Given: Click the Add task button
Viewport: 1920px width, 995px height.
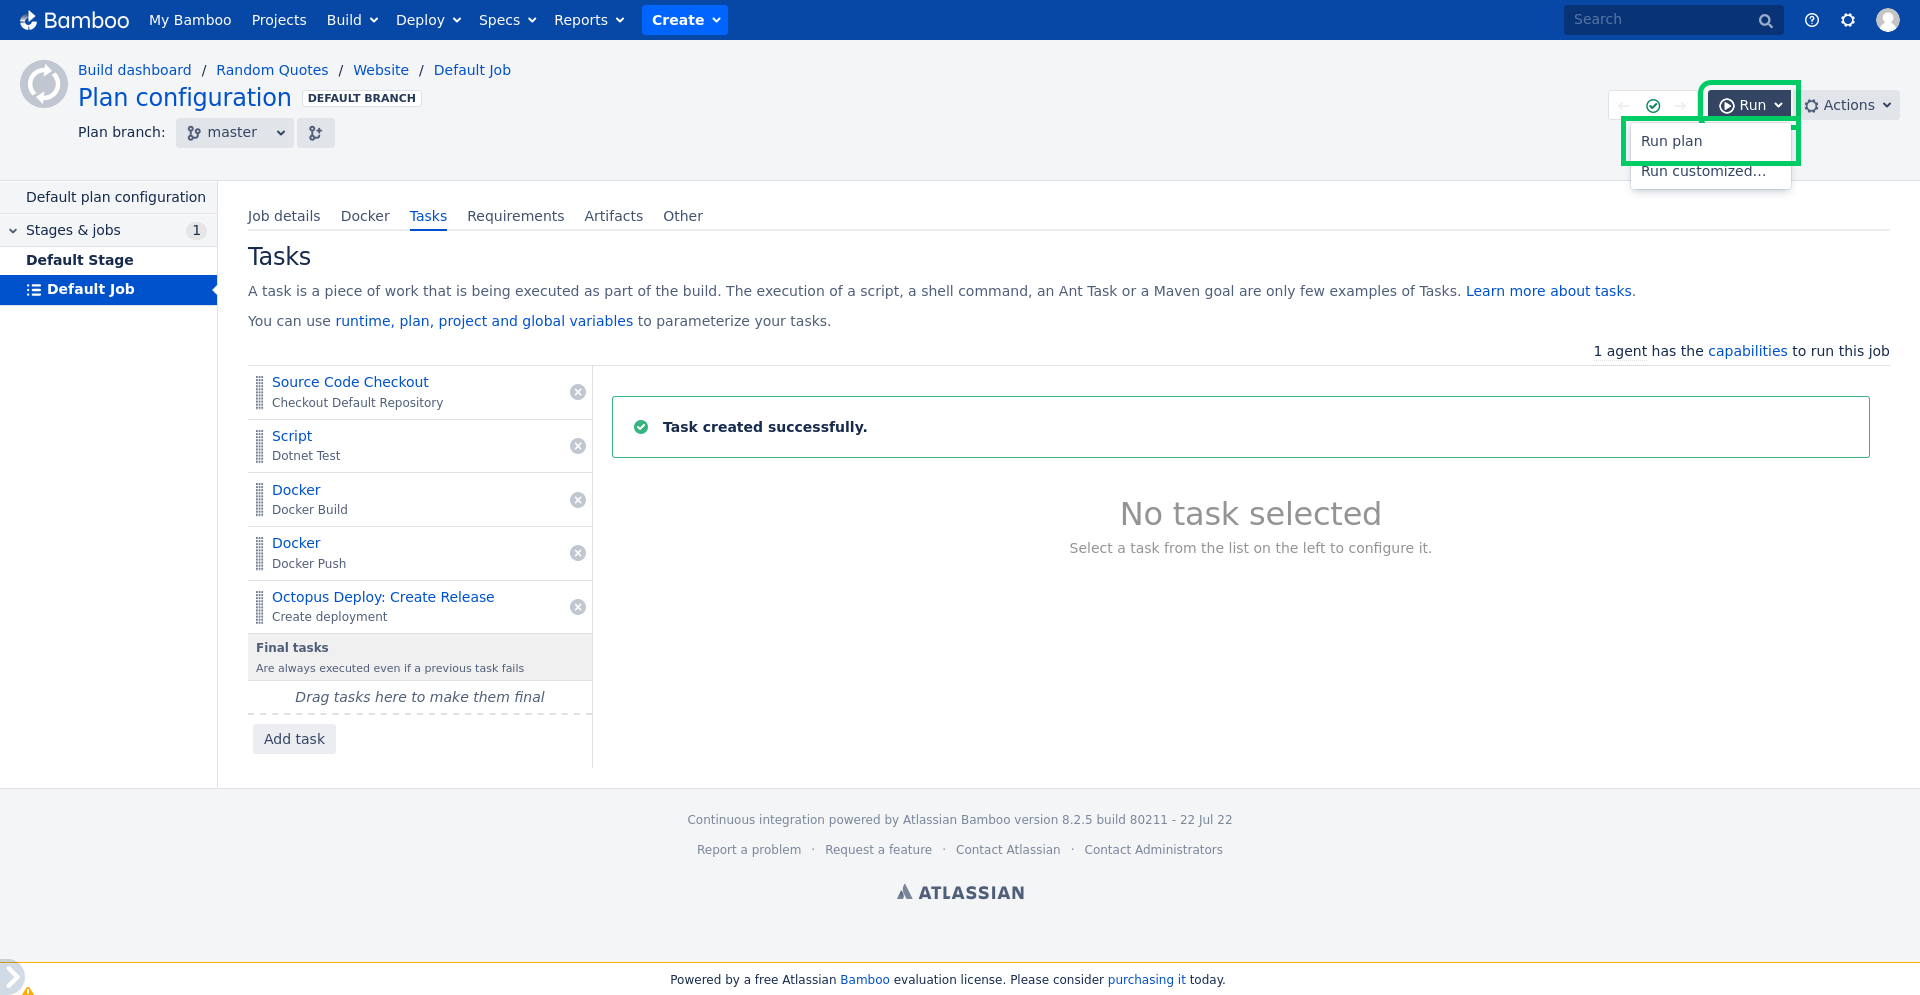Looking at the screenshot, I should [x=294, y=739].
